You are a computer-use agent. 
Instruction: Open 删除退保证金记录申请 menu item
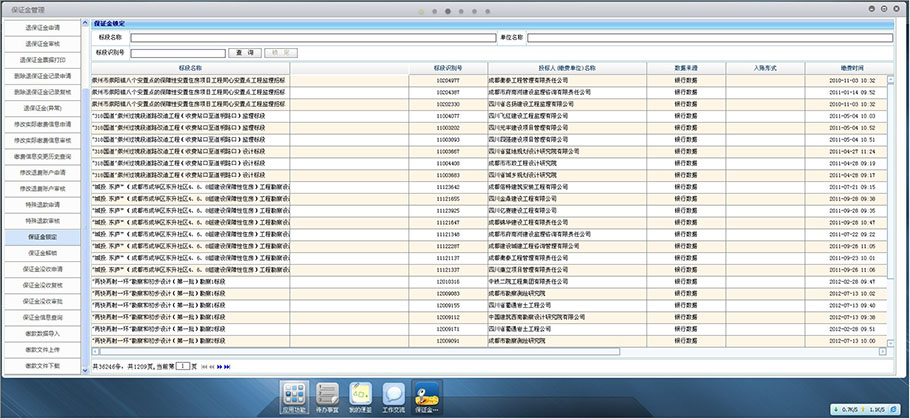(x=42, y=75)
